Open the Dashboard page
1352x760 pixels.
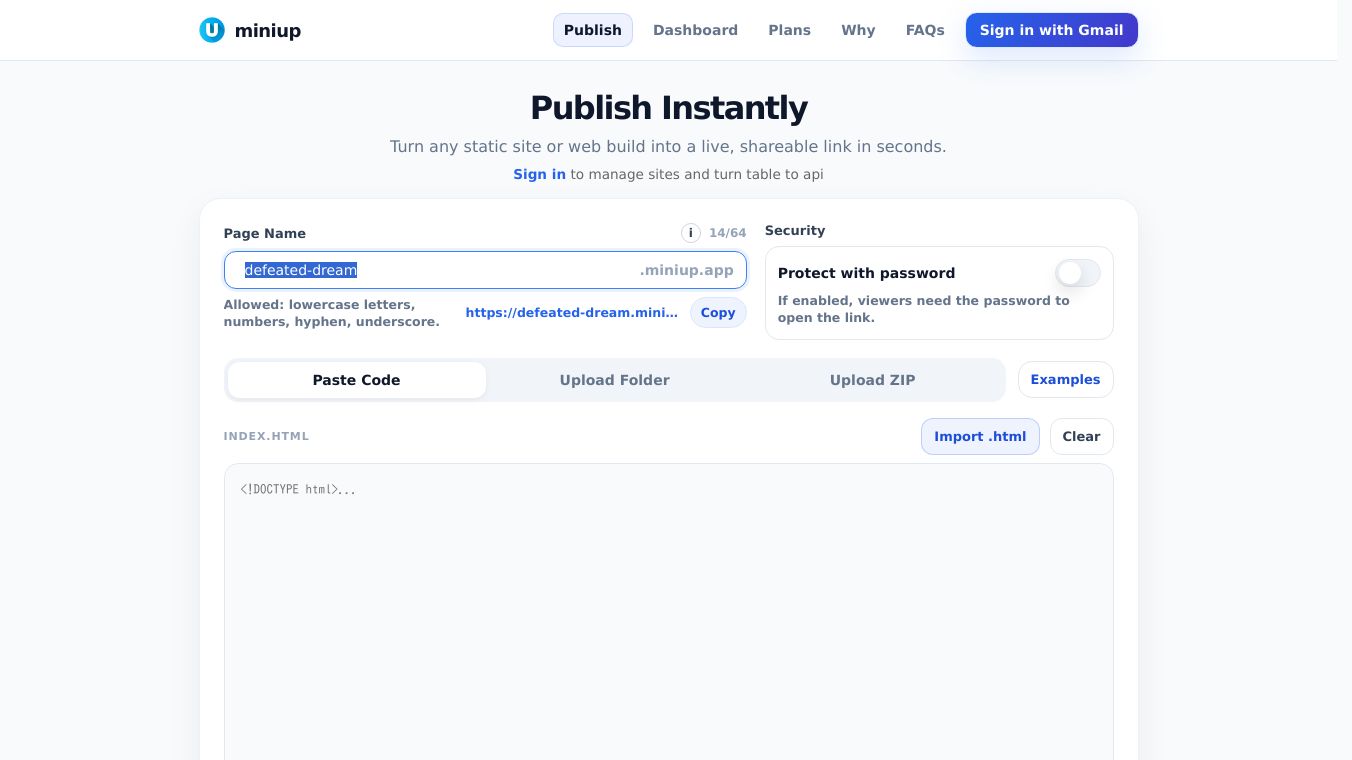(695, 30)
